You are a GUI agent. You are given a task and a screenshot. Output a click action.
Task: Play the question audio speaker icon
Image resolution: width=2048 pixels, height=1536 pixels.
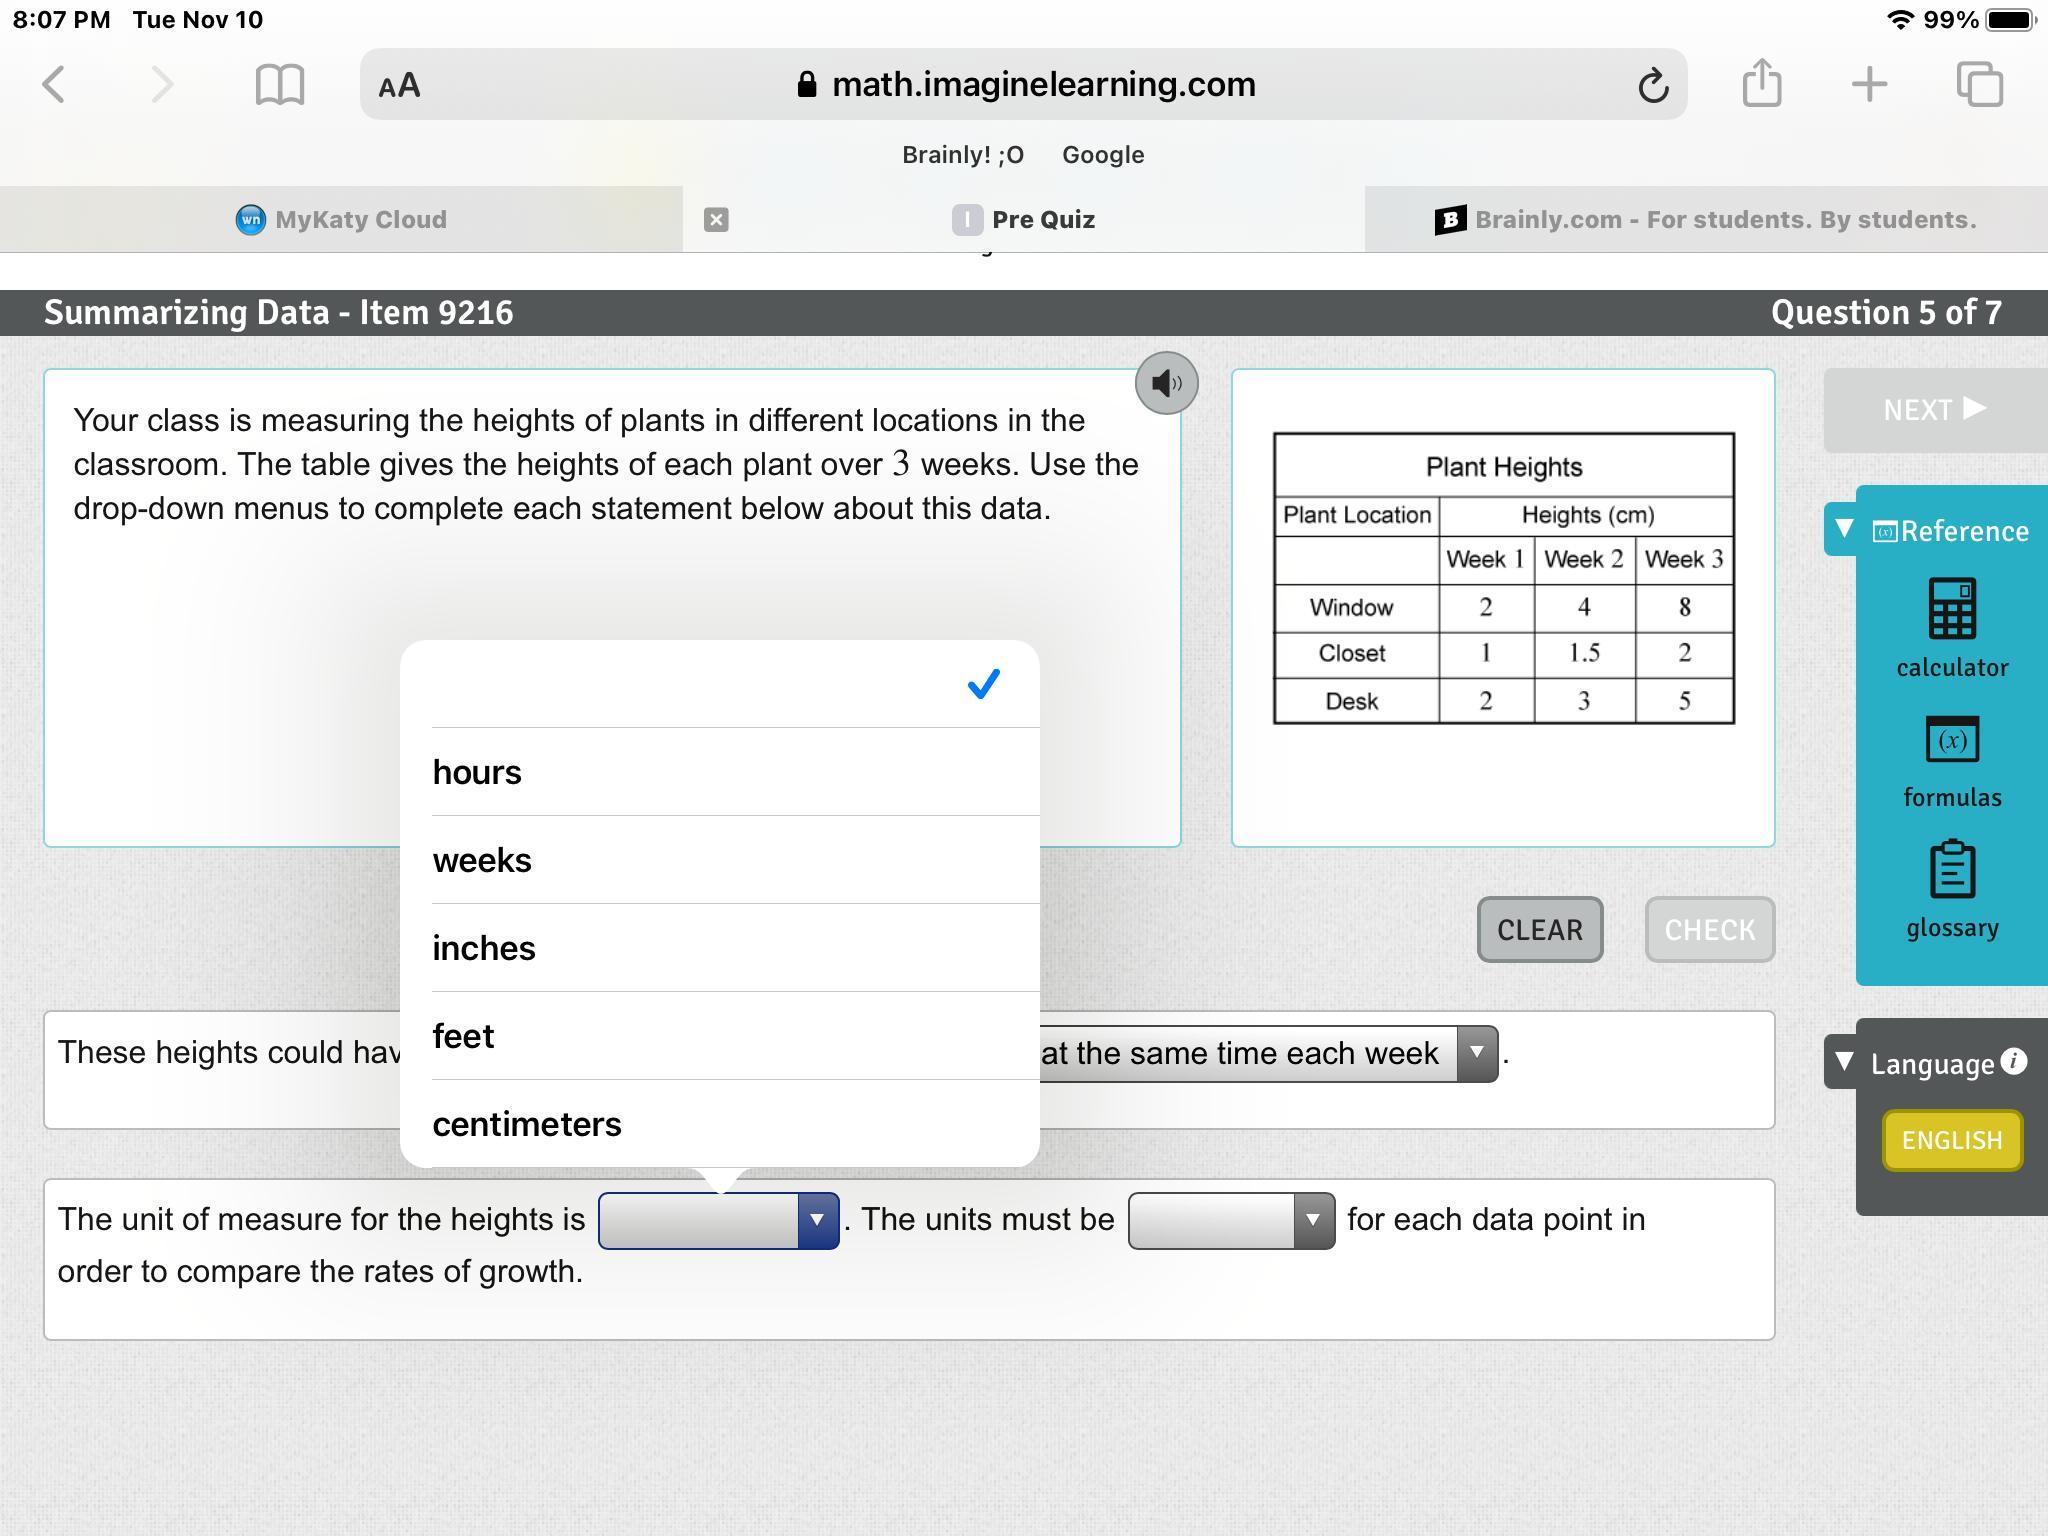tap(1166, 383)
